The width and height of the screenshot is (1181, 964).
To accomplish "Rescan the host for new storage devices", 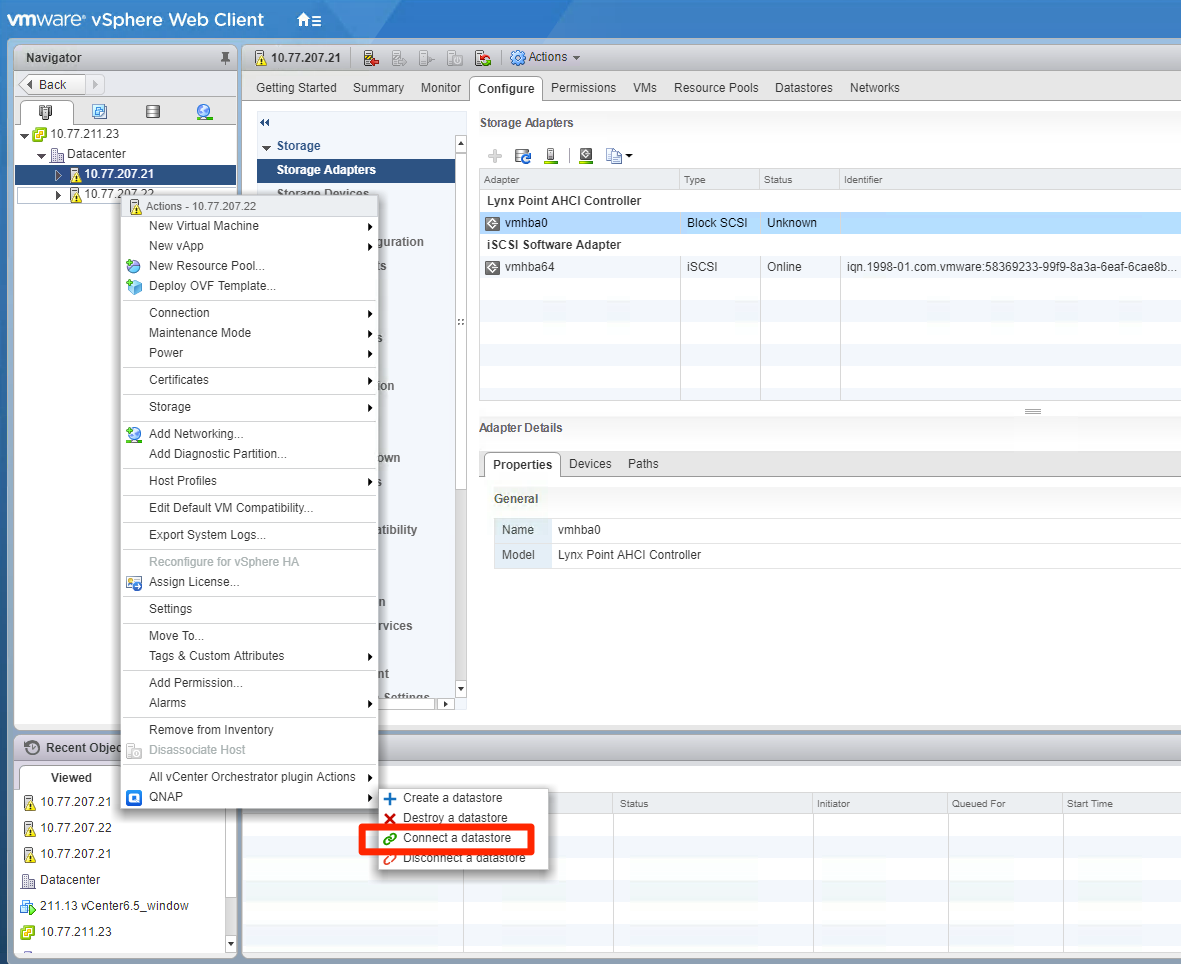I will pyautogui.click(x=551, y=155).
